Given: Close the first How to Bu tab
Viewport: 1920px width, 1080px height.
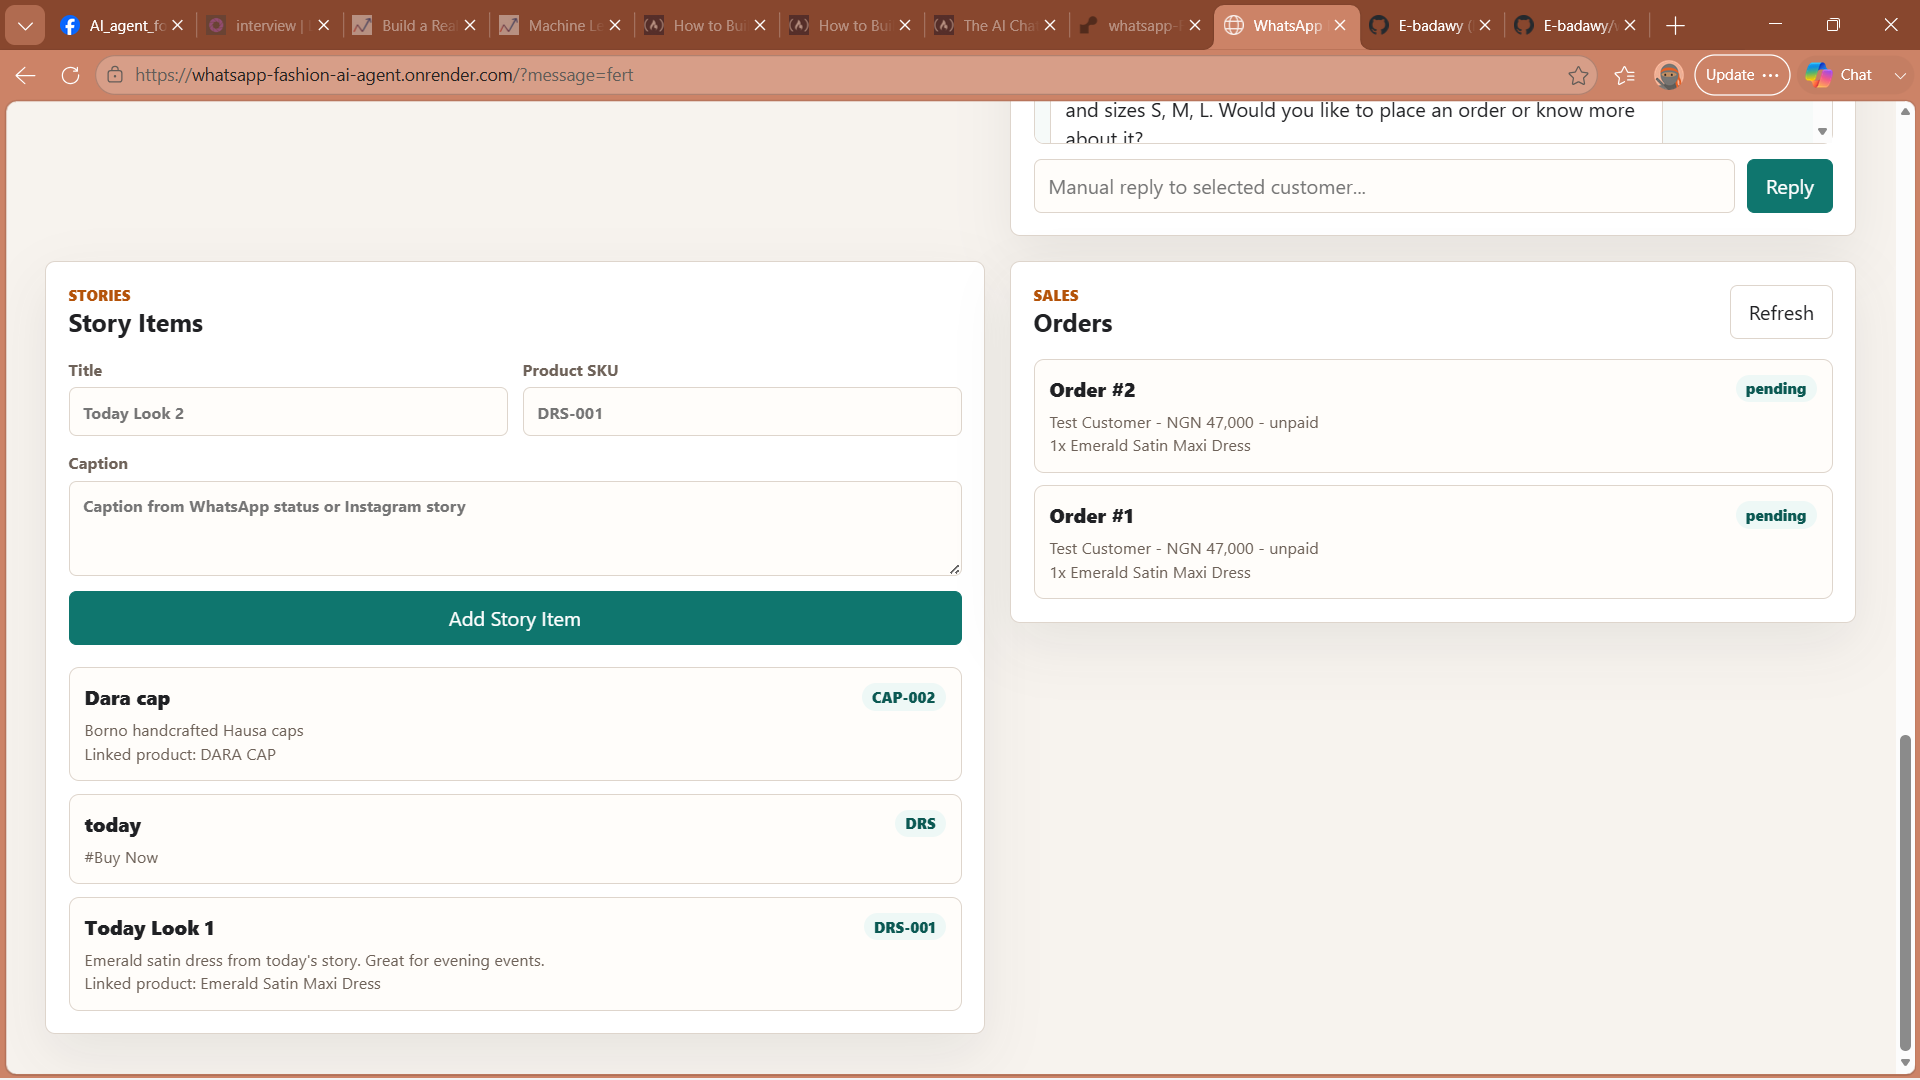Looking at the screenshot, I should [760, 25].
